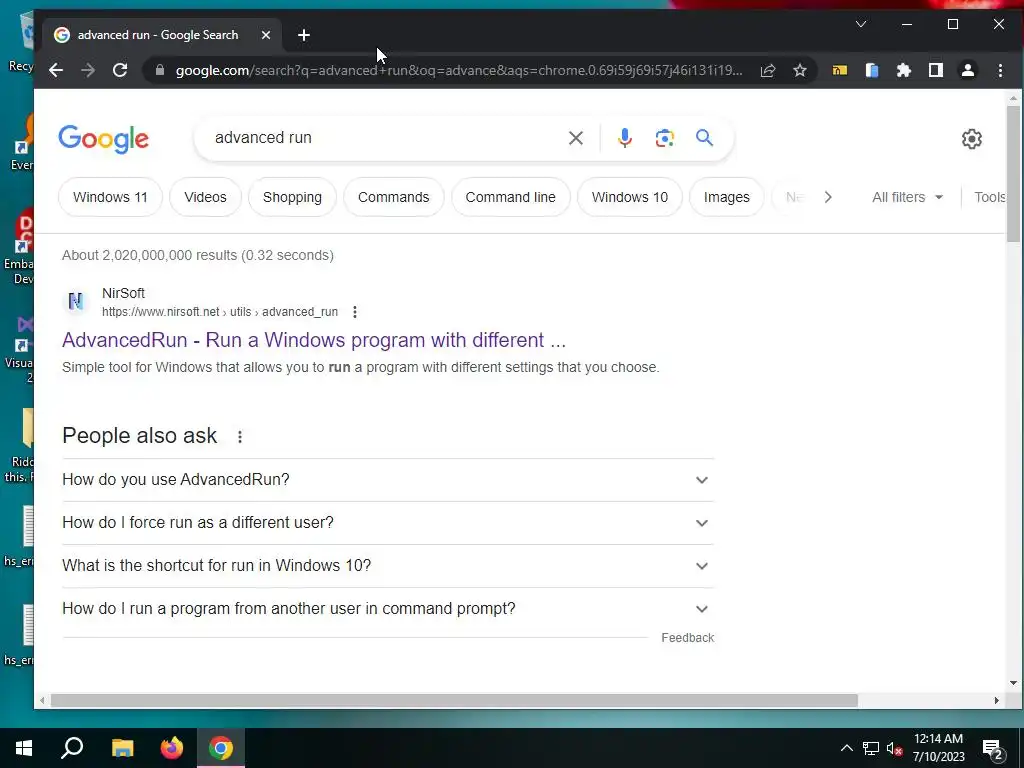
Task: Open Chrome's three-dot menu
Action: [1000, 71]
